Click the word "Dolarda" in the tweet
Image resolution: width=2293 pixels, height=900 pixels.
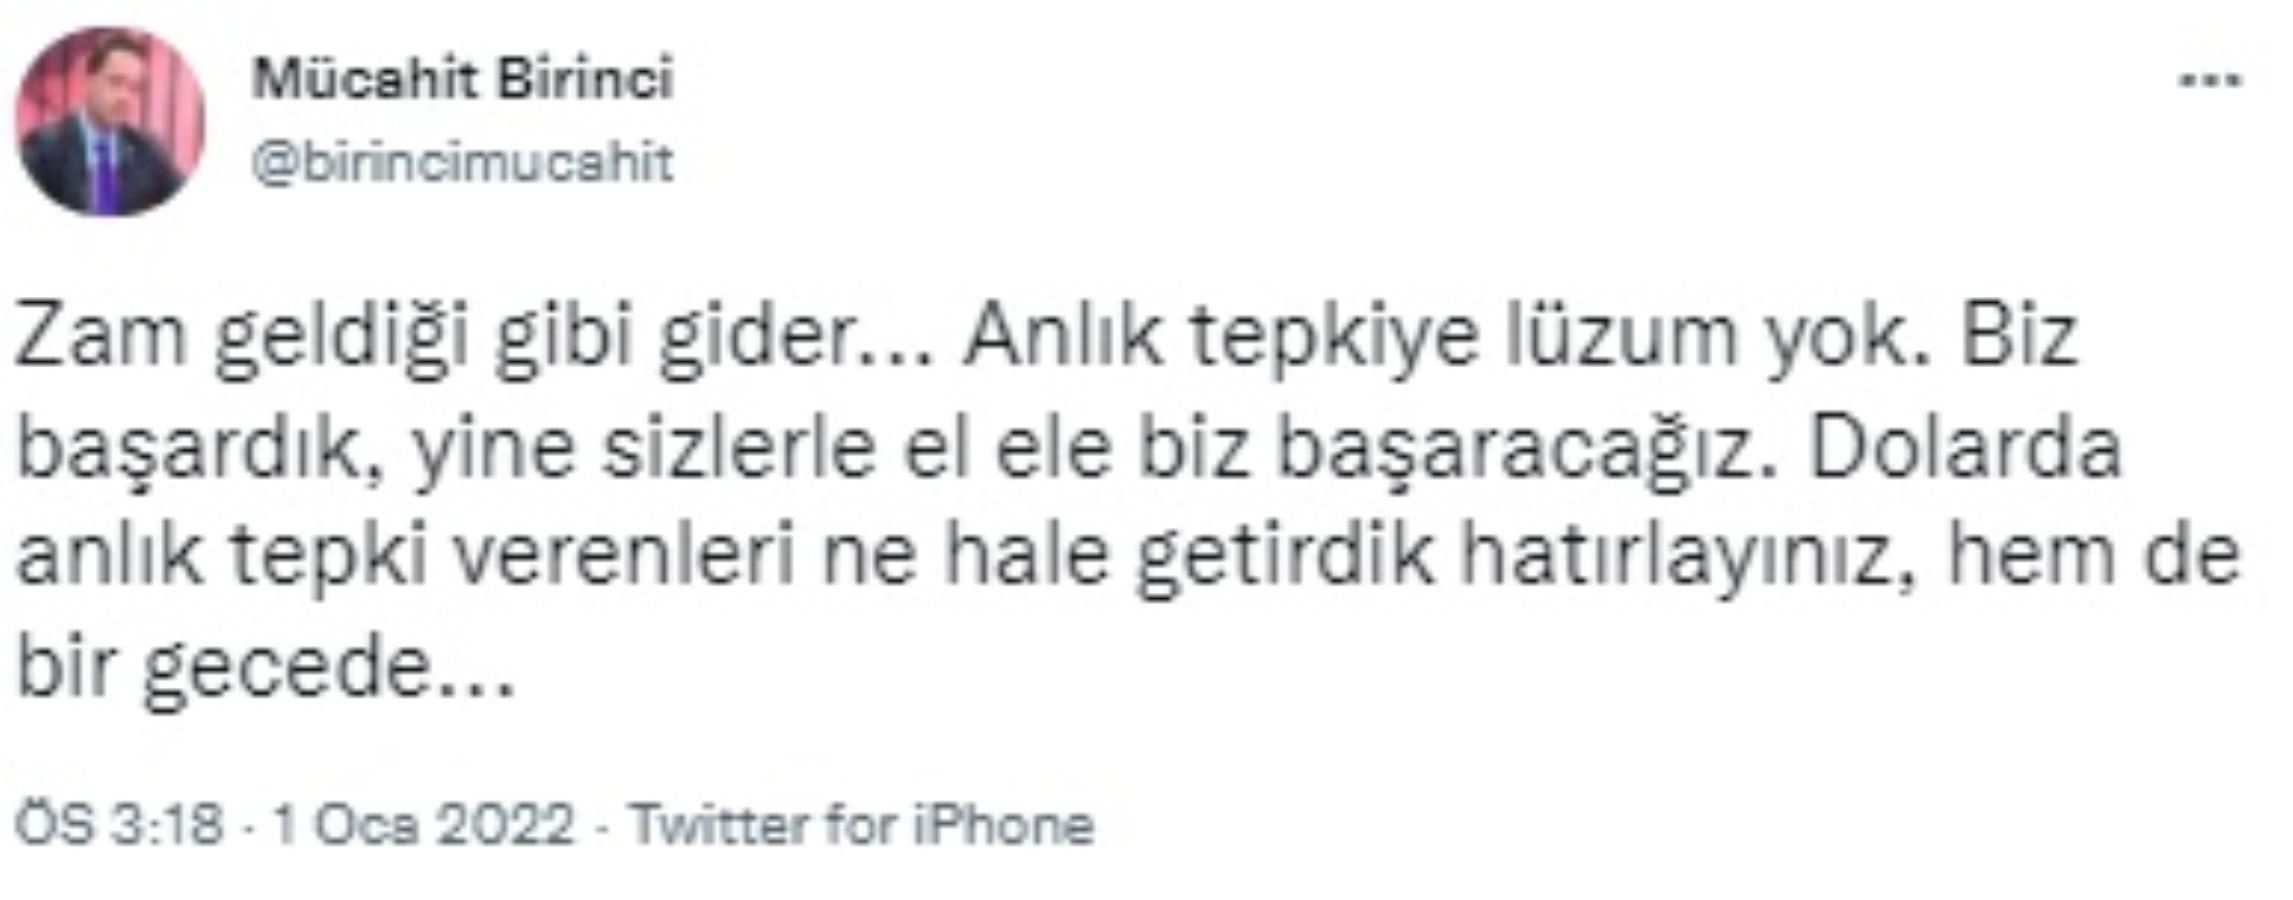[x=1966, y=447]
